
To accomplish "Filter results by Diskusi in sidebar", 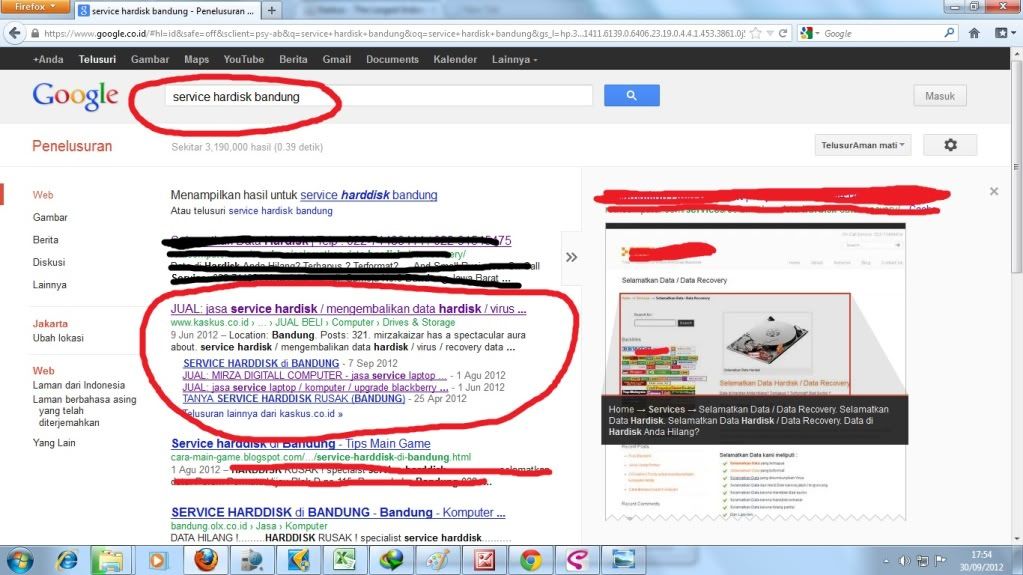I will (49, 262).
